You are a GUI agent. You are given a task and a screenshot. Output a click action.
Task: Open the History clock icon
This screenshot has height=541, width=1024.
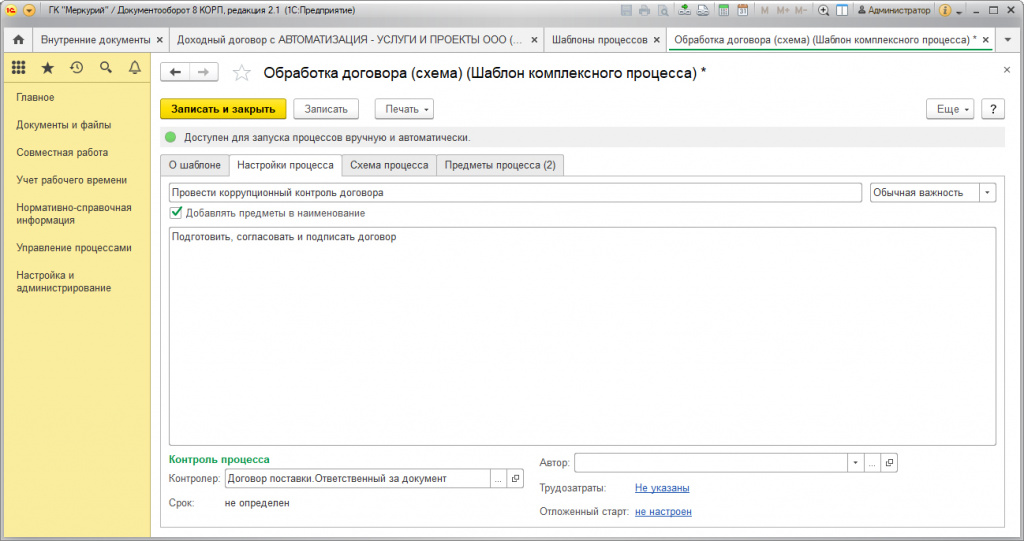point(76,67)
